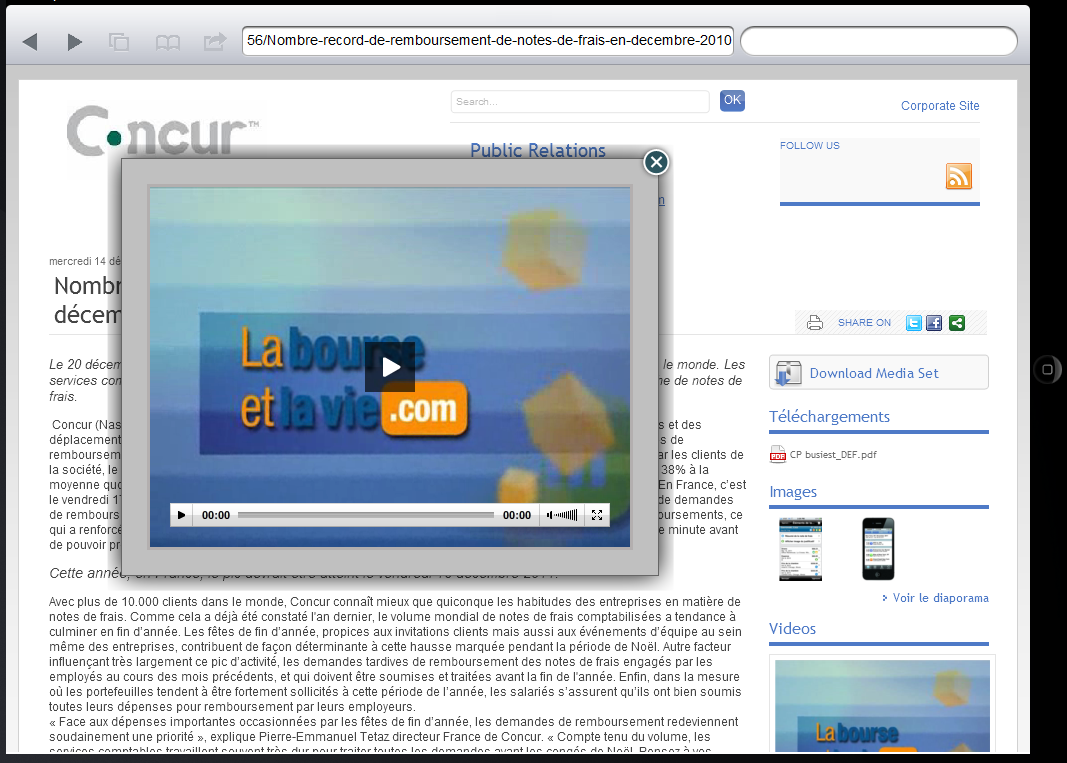Click the share arrow icon in the toolbar
Viewport: 1067px width, 763px height.
[x=215, y=42]
